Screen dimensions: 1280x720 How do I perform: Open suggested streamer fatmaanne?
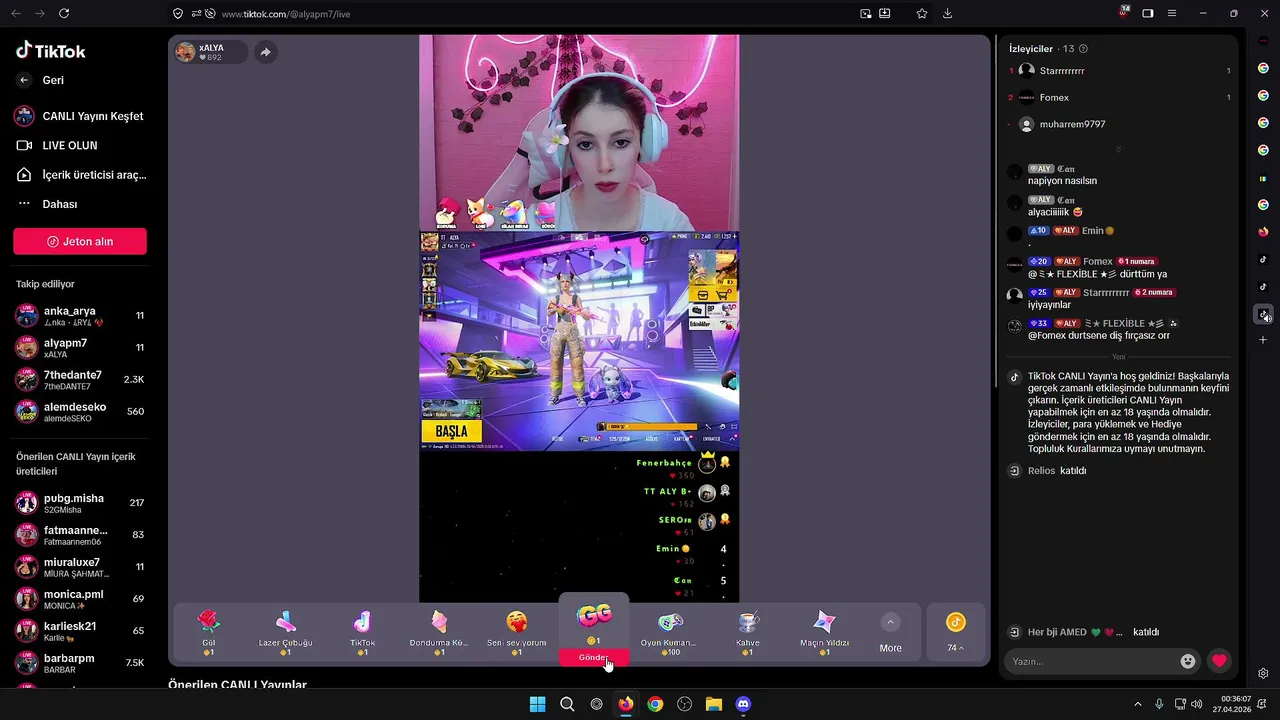pos(80,535)
